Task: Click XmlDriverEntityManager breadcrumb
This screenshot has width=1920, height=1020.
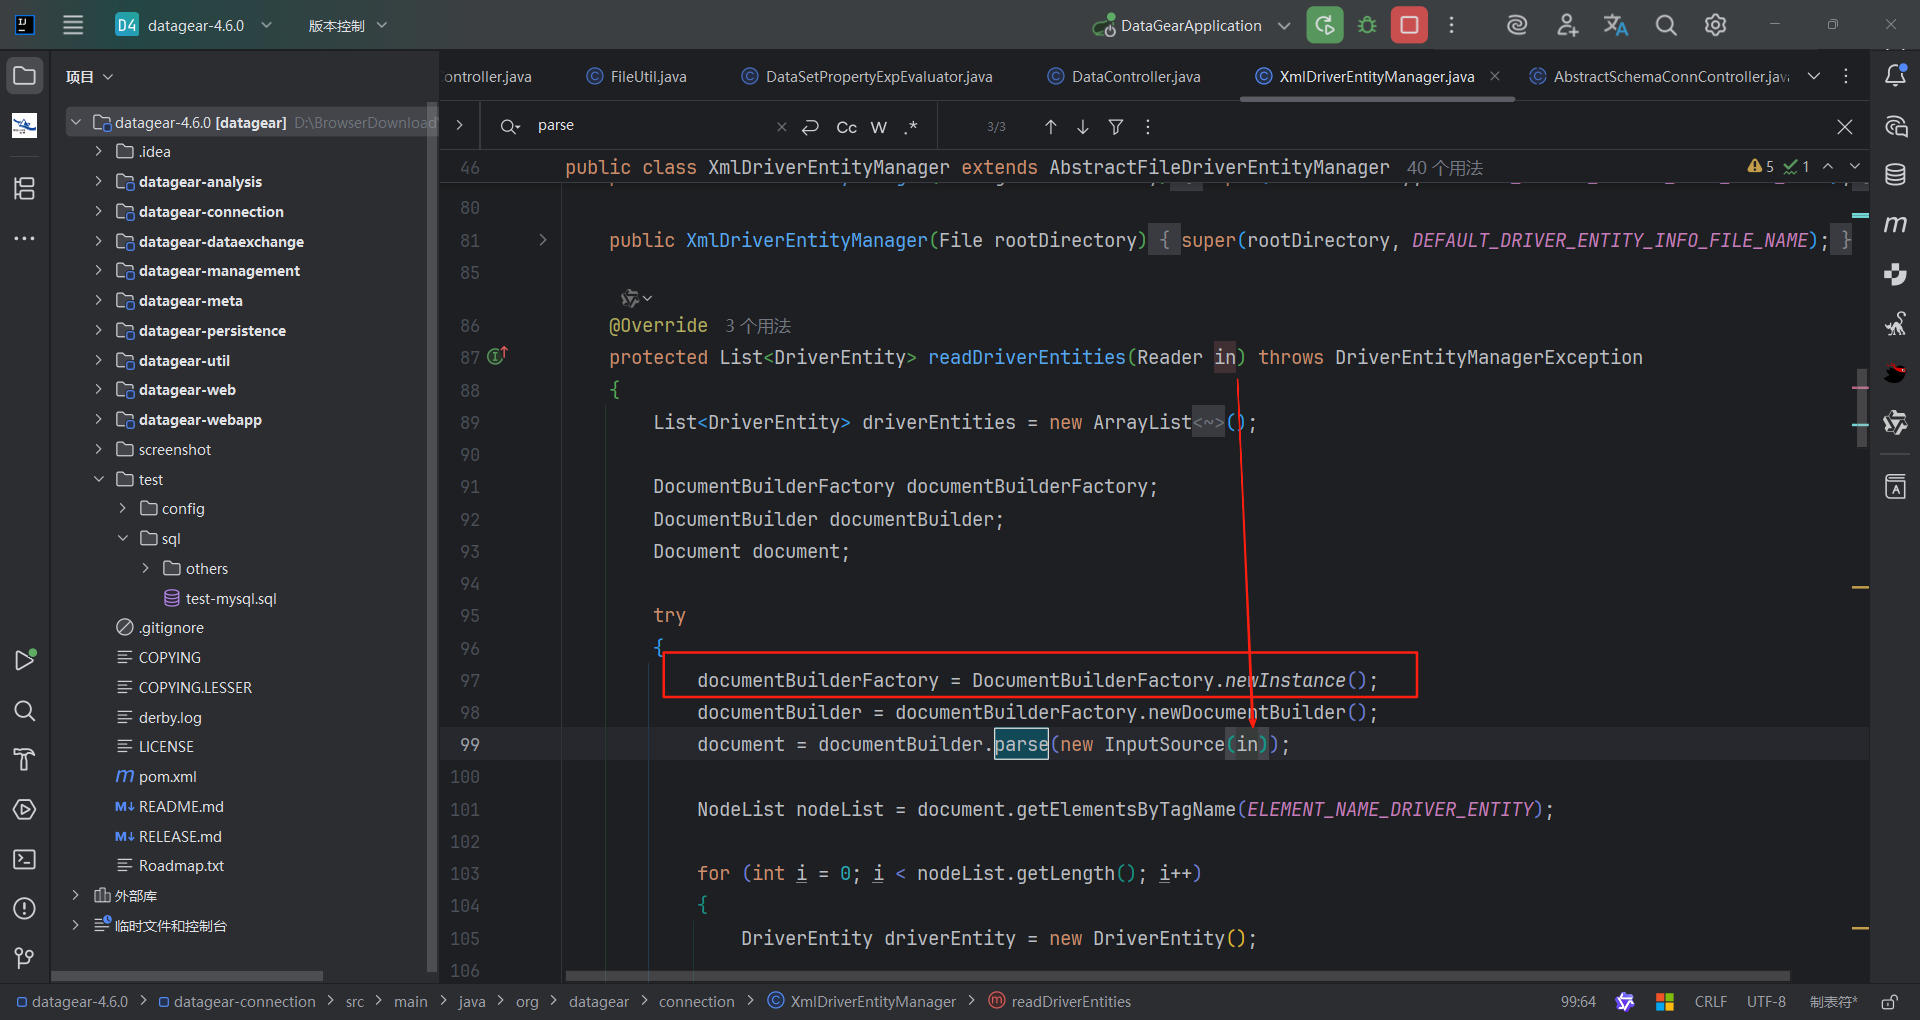Action: (861, 1001)
